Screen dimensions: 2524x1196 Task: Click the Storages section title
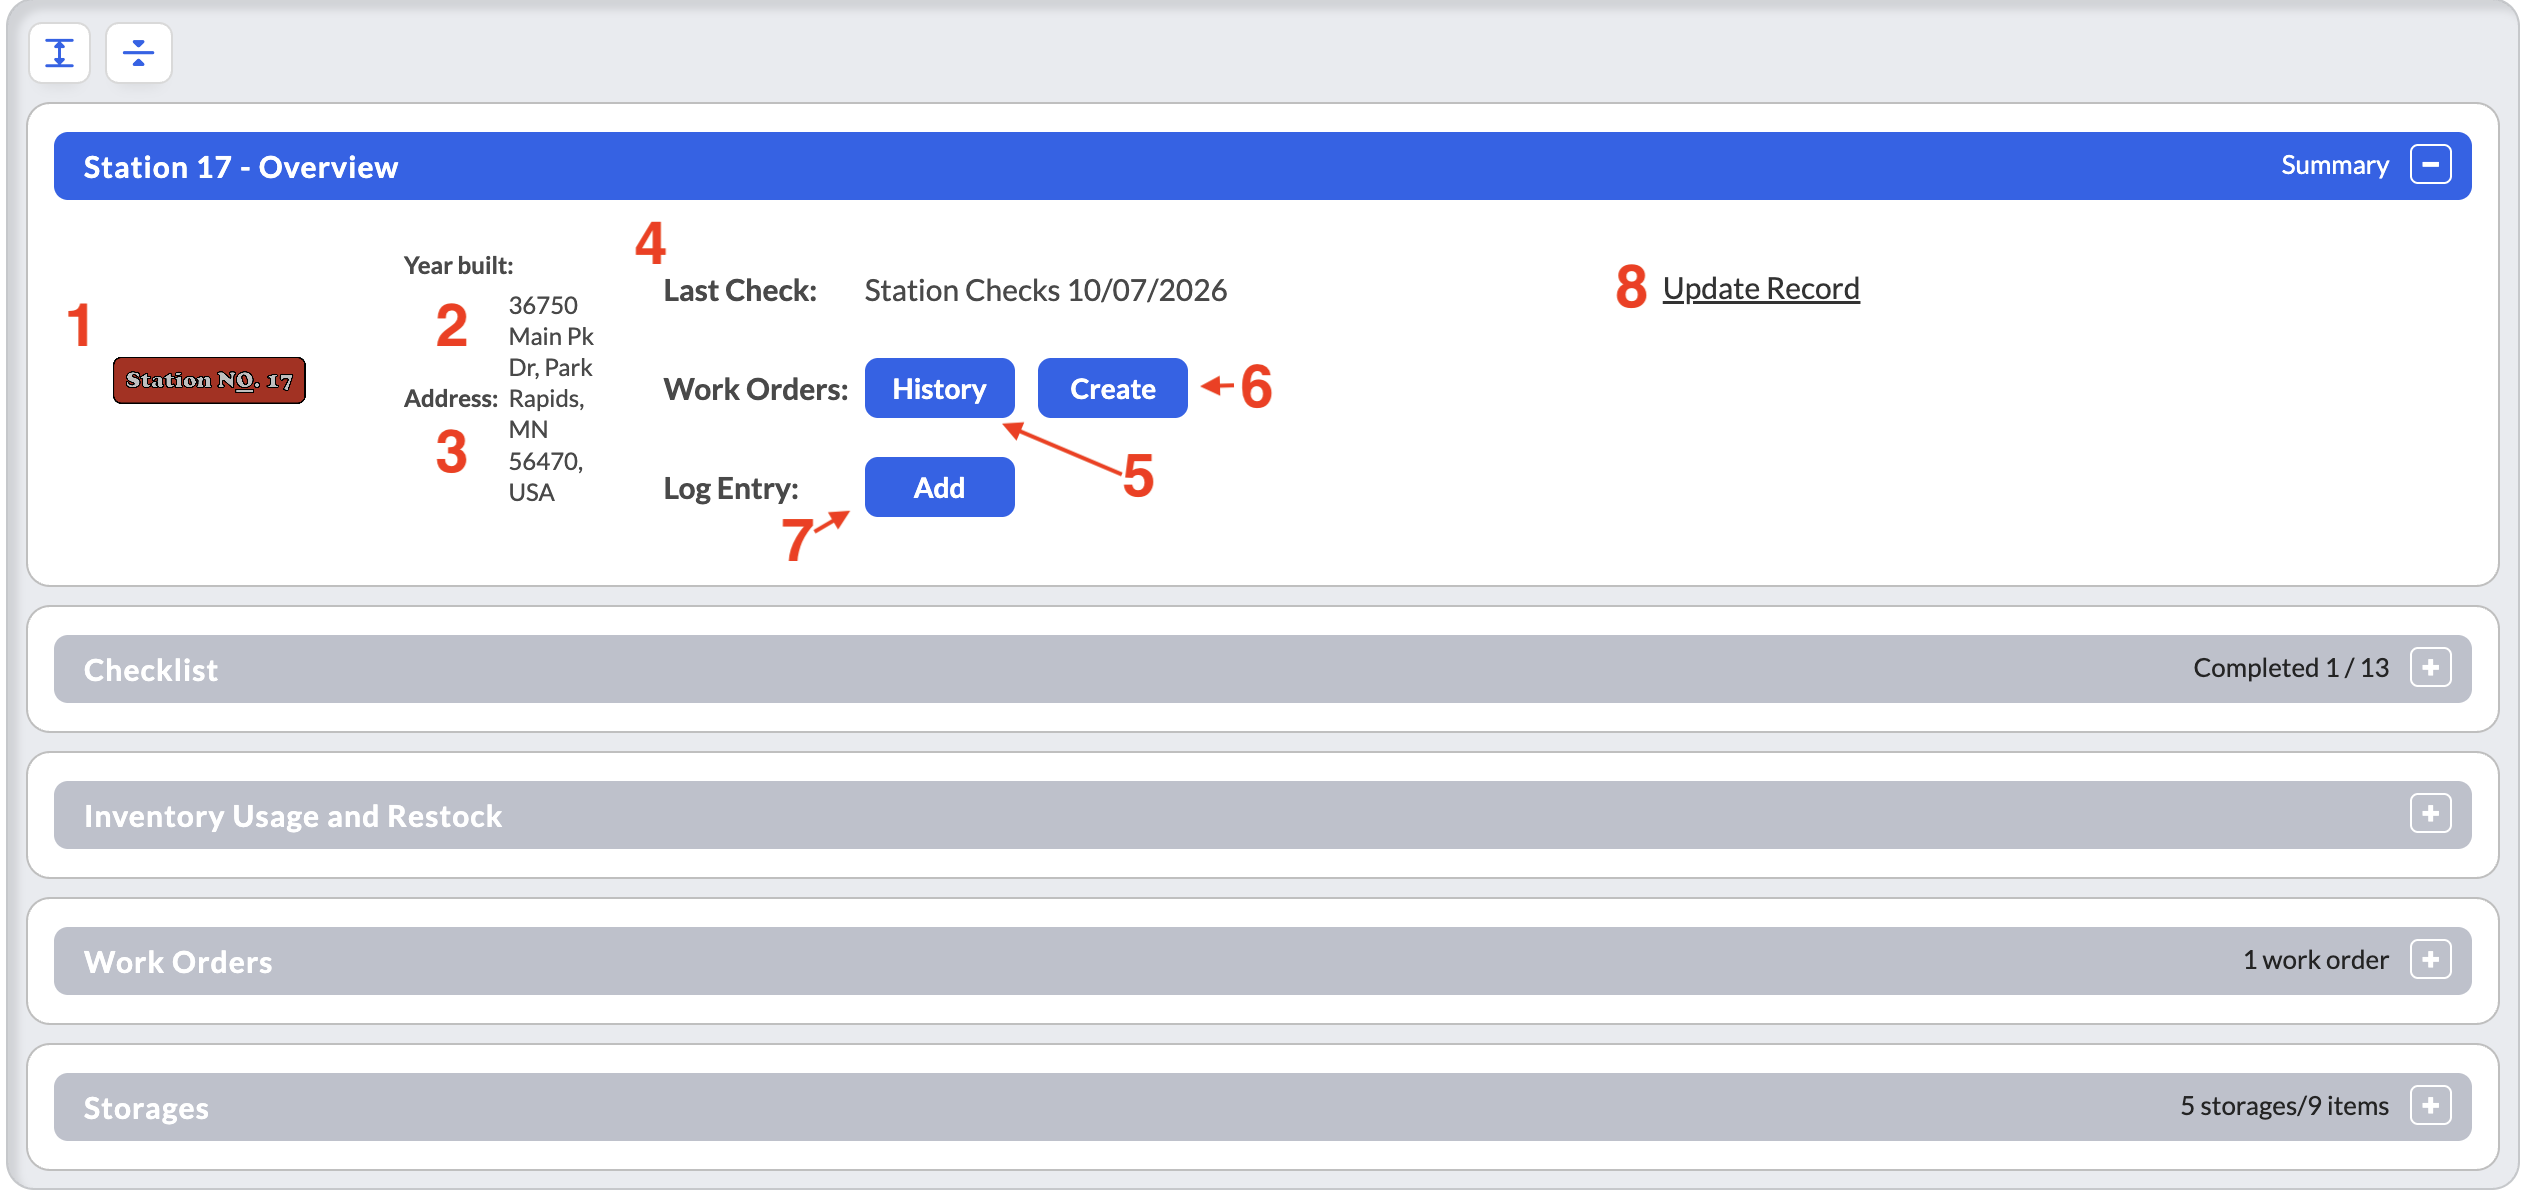pyautogui.click(x=146, y=1108)
